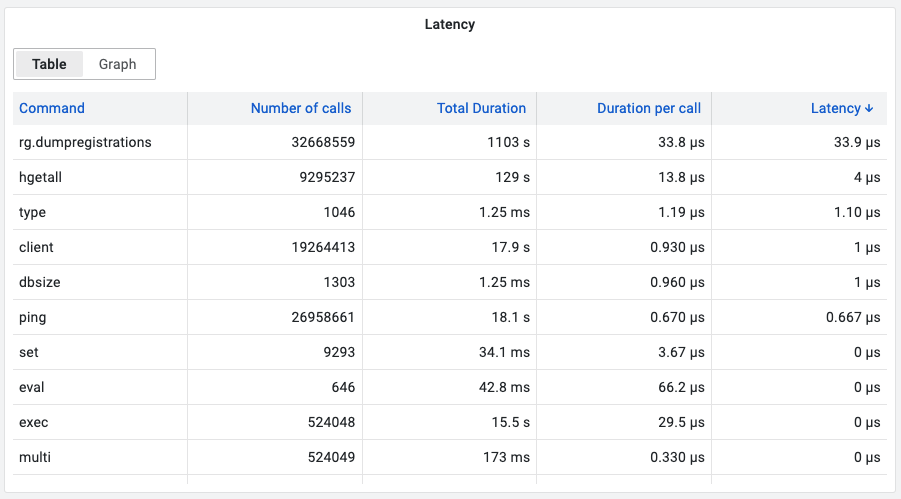
Task: Switch to the Graph view
Action: pyautogui.click(x=117, y=64)
